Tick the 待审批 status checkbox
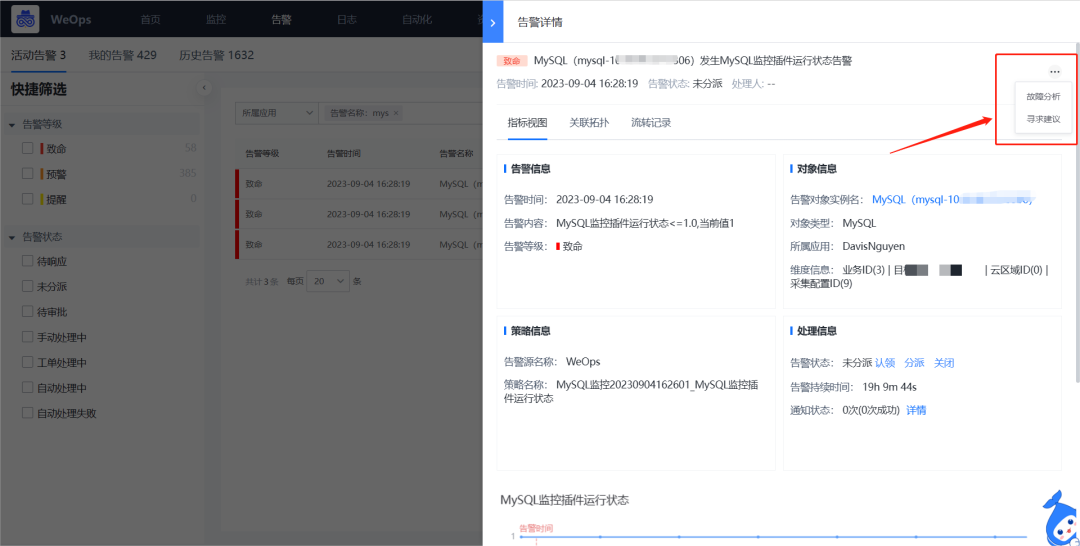Viewport: 1080px width, 546px height. (x=28, y=312)
